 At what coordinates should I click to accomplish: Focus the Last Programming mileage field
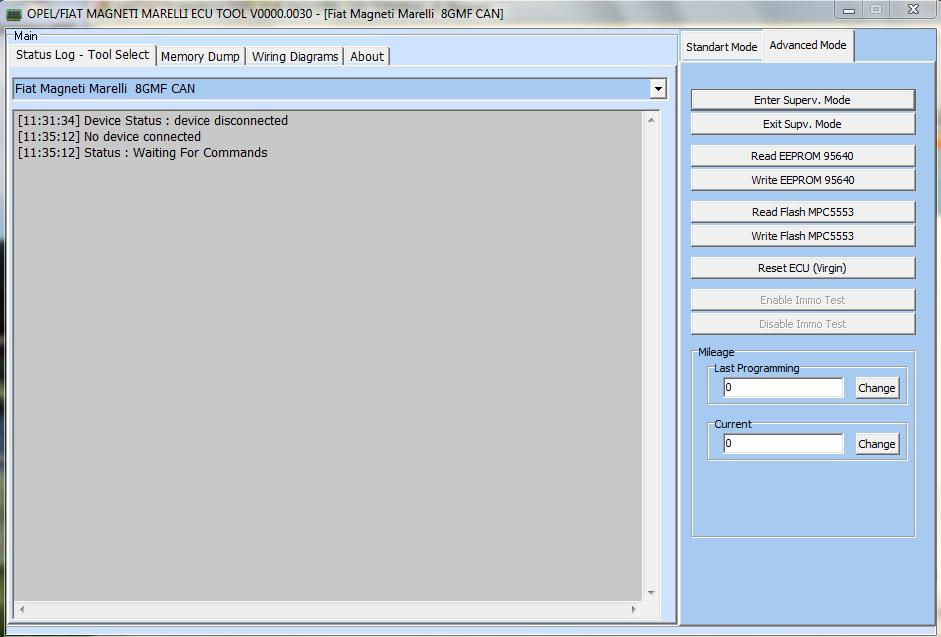[x=783, y=388]
